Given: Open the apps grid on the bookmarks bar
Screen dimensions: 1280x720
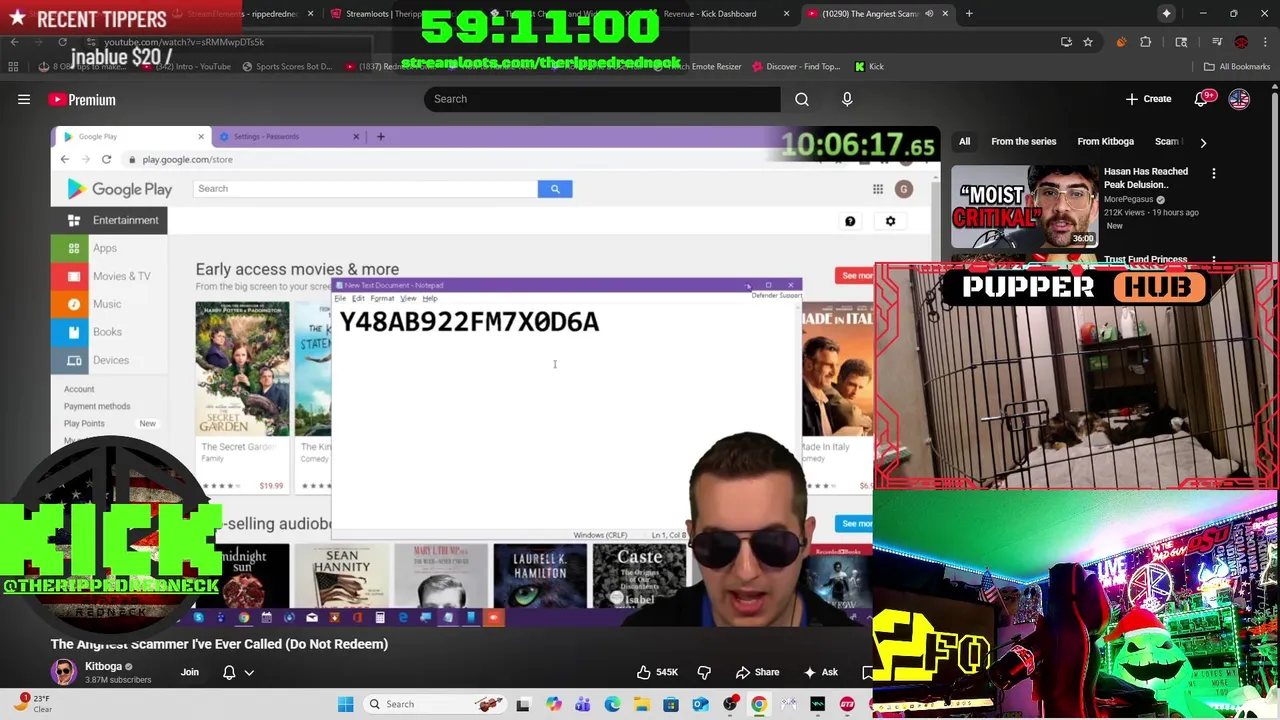Looking at the screenshot, I should (x=13, y=67).
